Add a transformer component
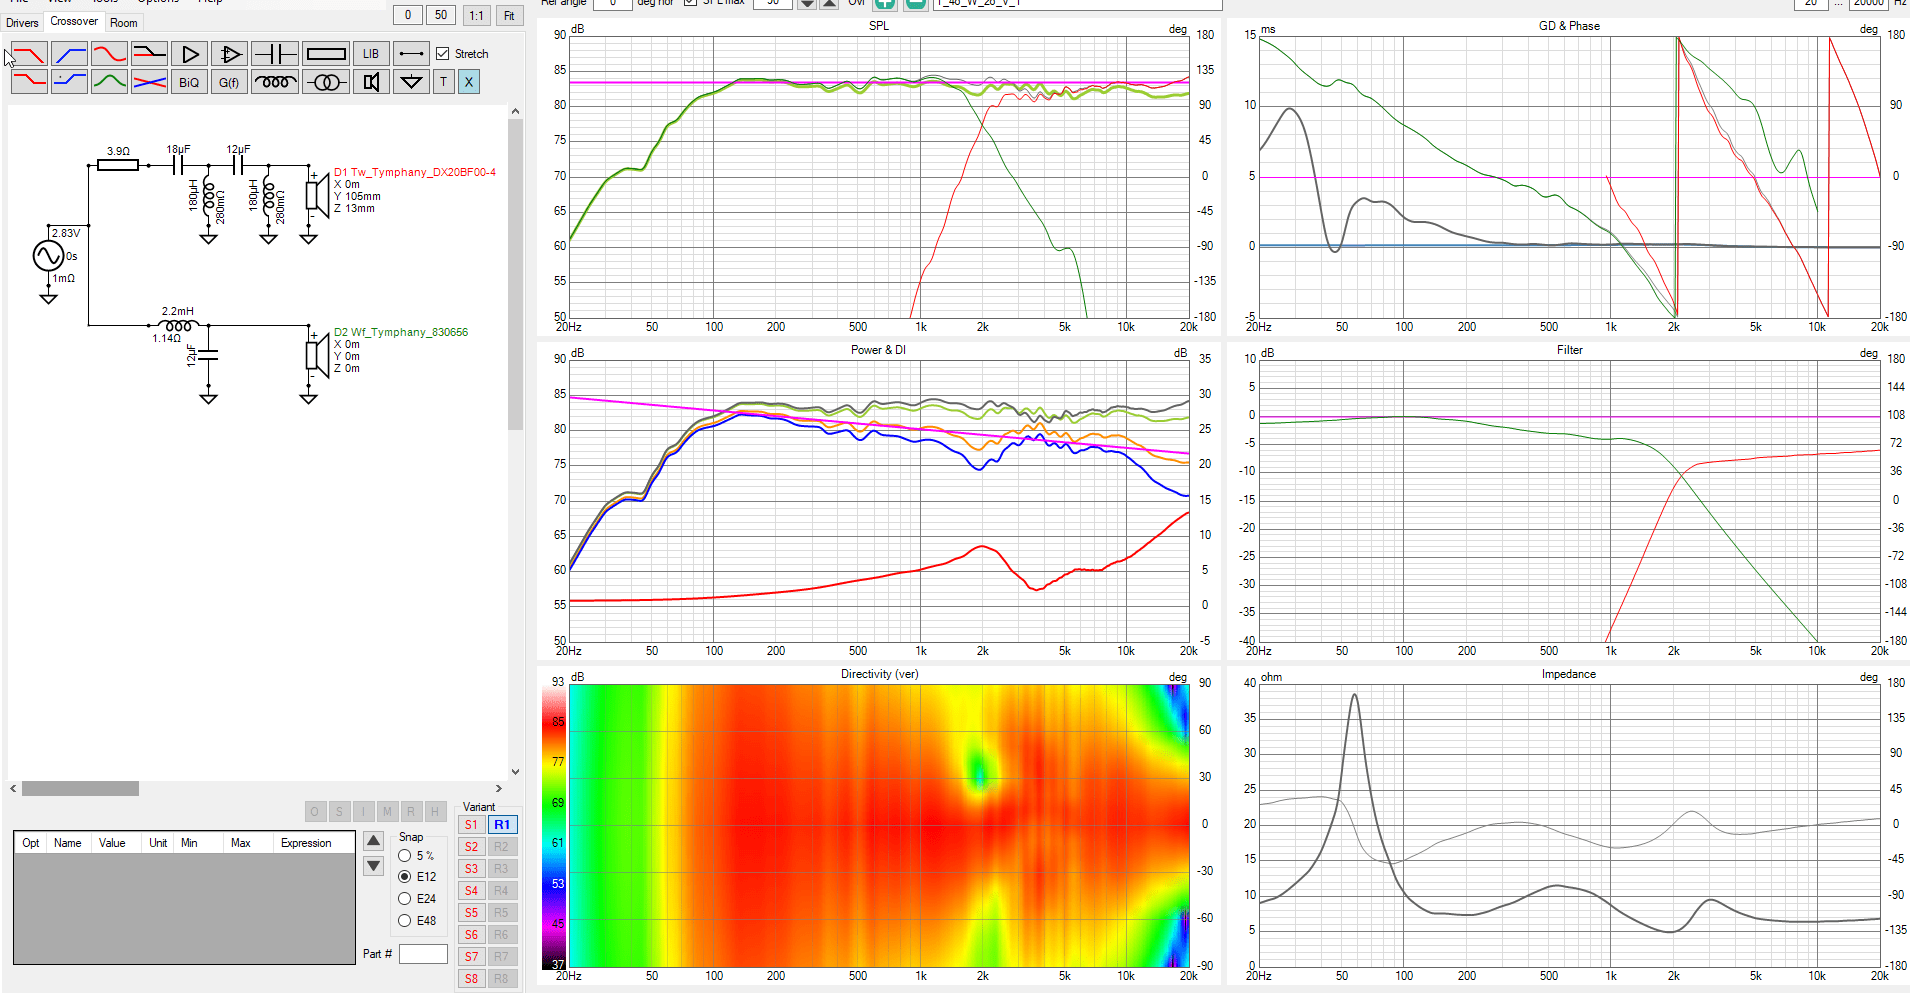The width and height of the screenshot is (1910, 993). tap(325, 82)
